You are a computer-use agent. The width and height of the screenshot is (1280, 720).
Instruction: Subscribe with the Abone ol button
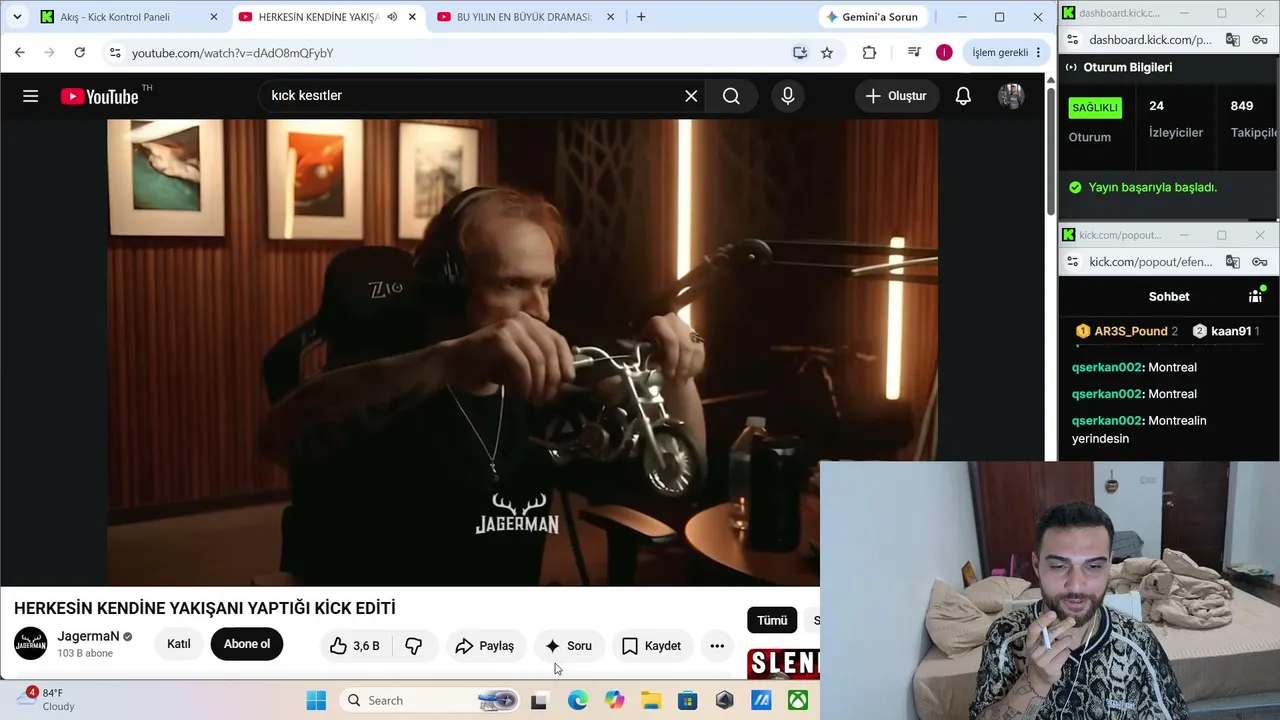tap(247, 644)
